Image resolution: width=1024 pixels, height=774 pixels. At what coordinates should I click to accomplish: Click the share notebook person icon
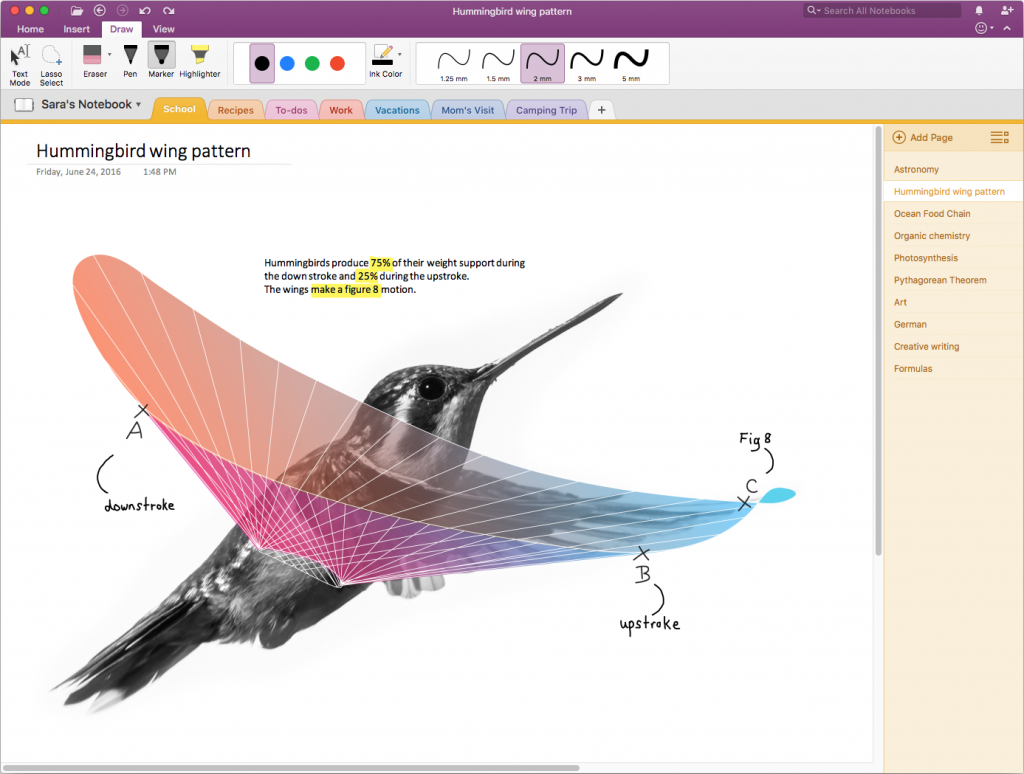point(1006,10)
